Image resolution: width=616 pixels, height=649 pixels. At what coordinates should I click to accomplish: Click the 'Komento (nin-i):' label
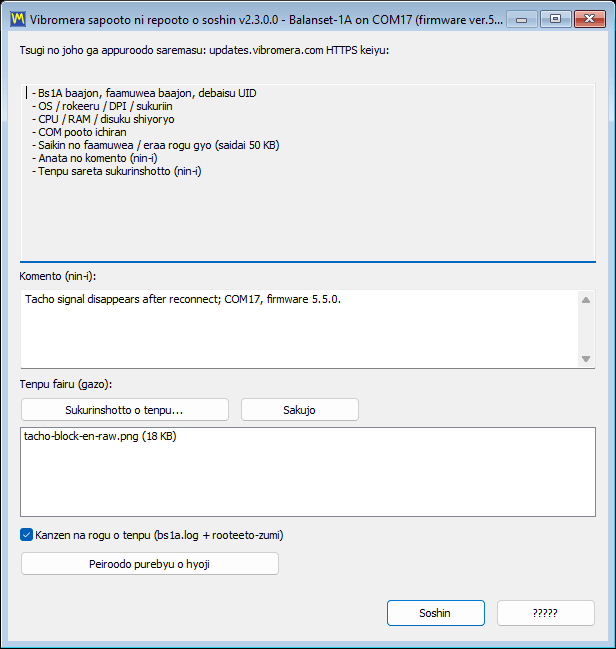tap(58, 276)
